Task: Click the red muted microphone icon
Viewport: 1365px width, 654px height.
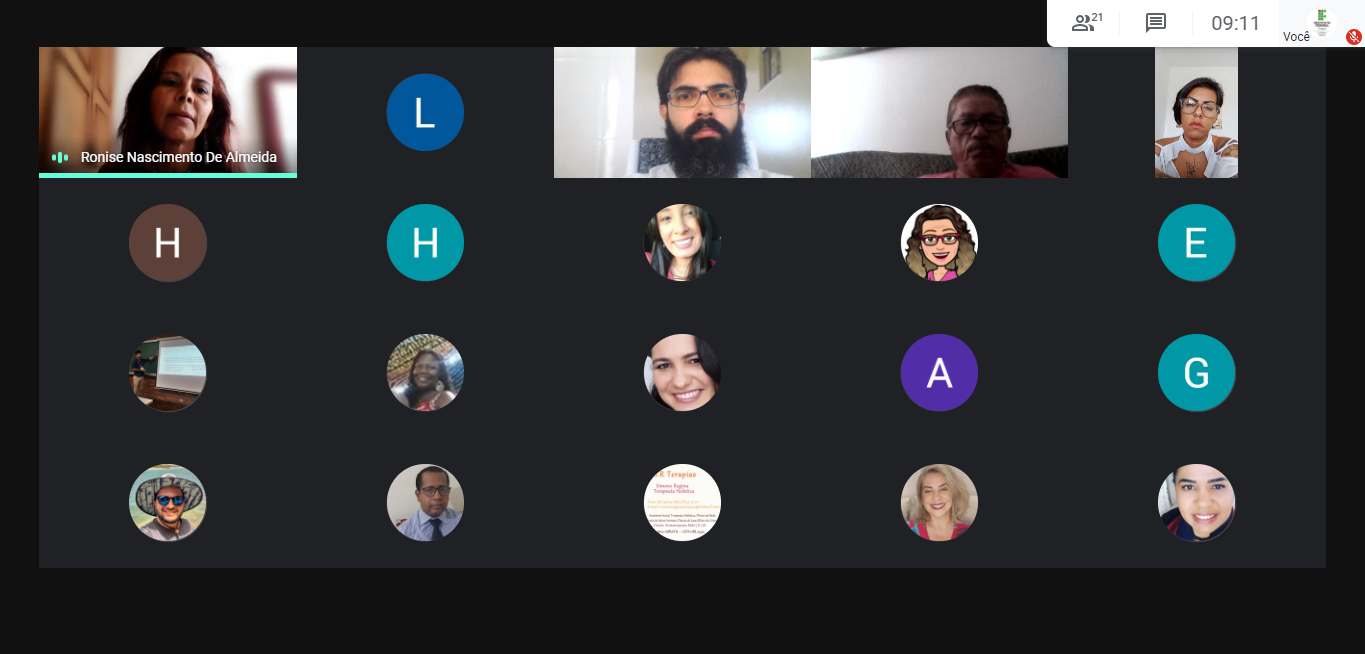Action: coord(1354,37)
